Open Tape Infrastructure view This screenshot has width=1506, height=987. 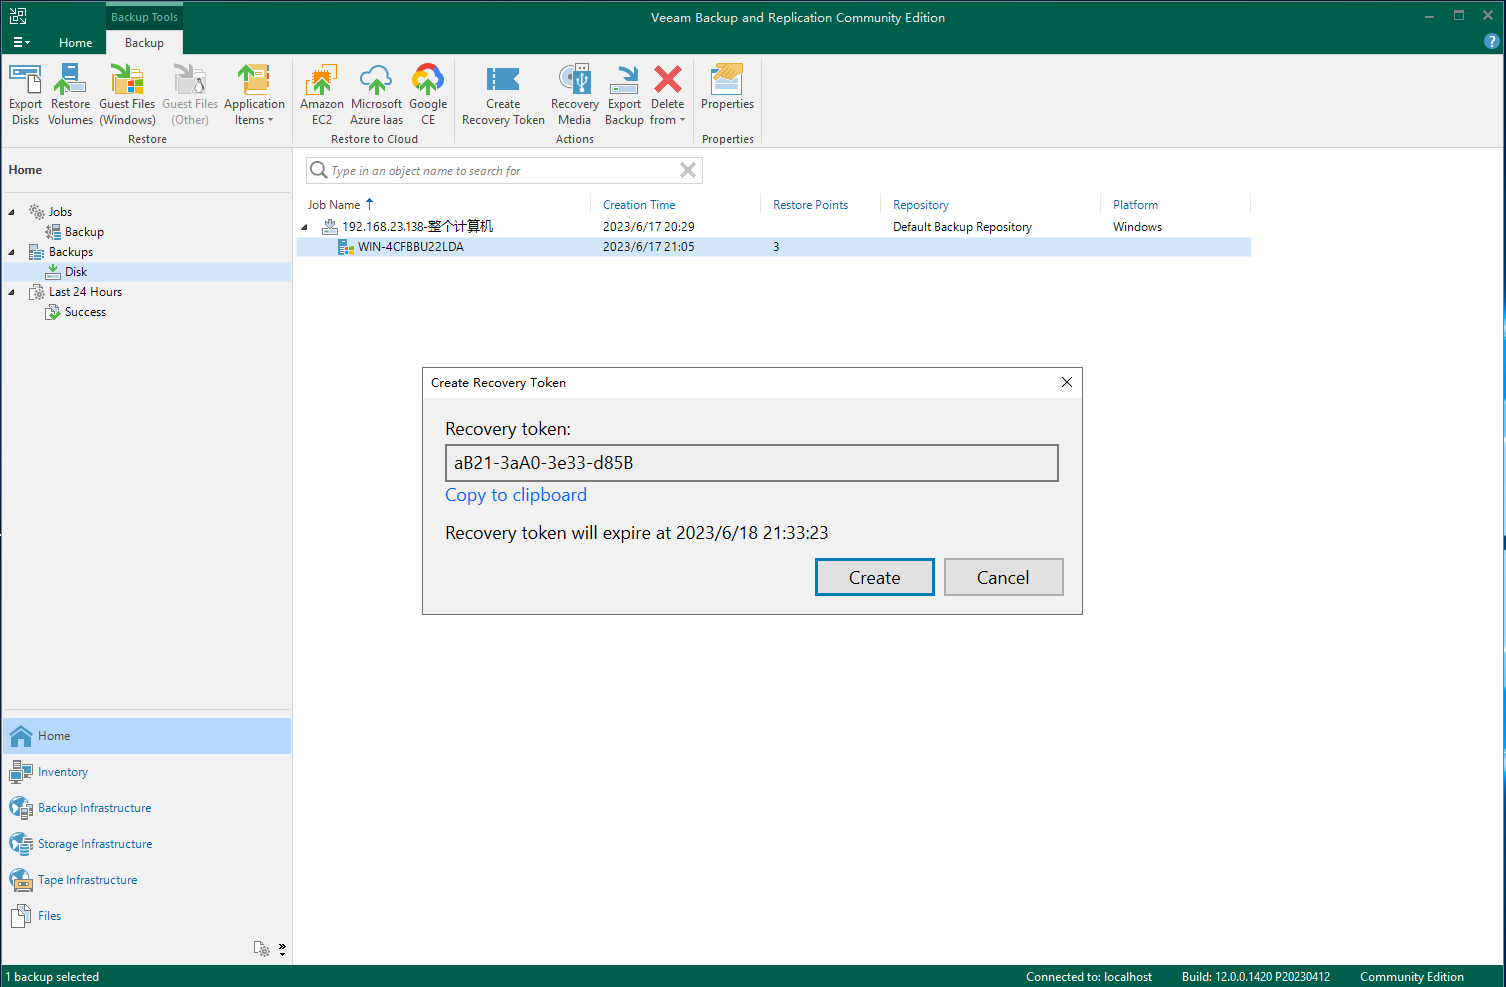tap(147, 880)
